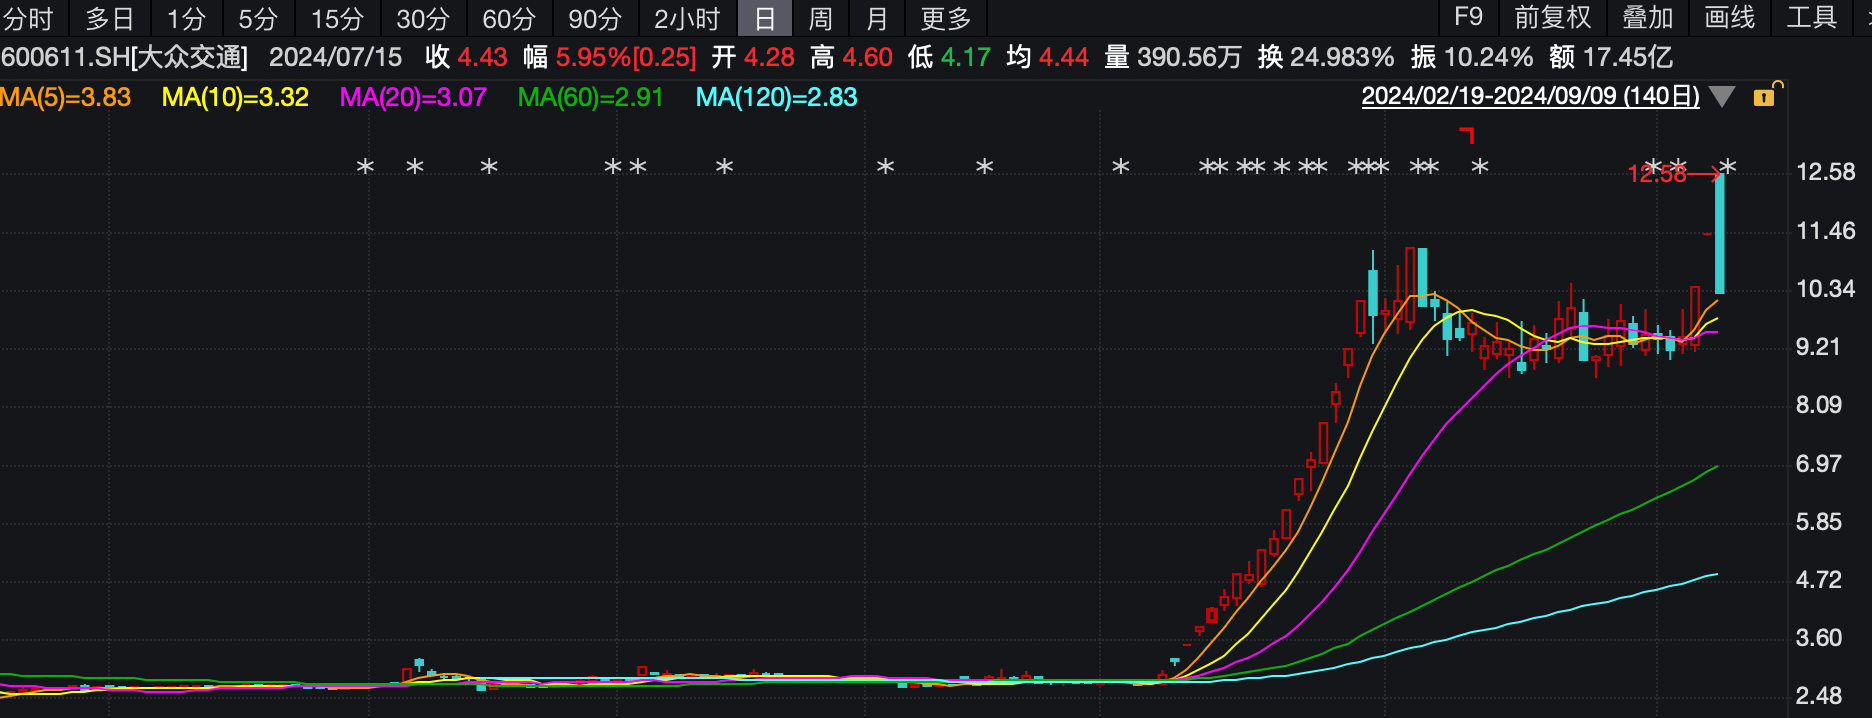
Task: Select the 1分 period tab
Action: [186, 18]
